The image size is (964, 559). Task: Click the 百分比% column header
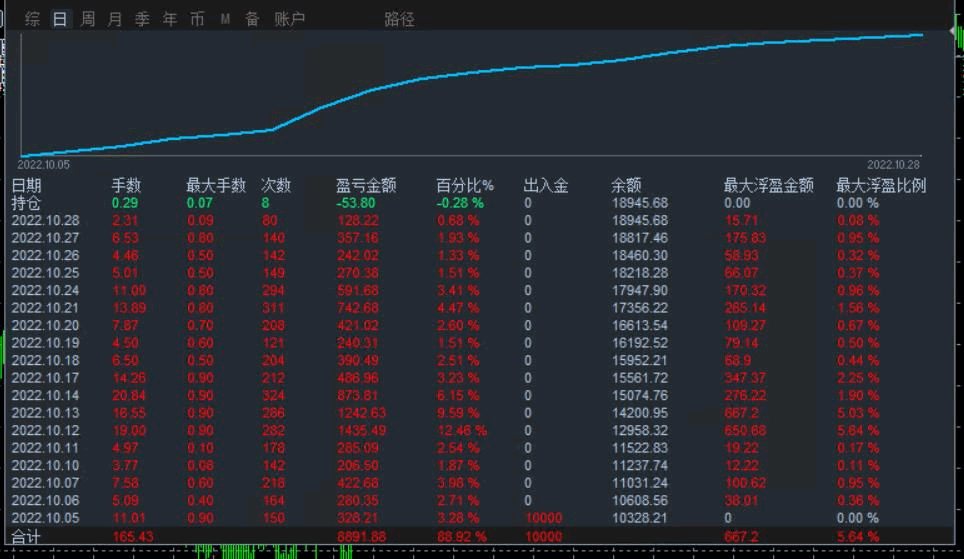click(x=465, y=185)
